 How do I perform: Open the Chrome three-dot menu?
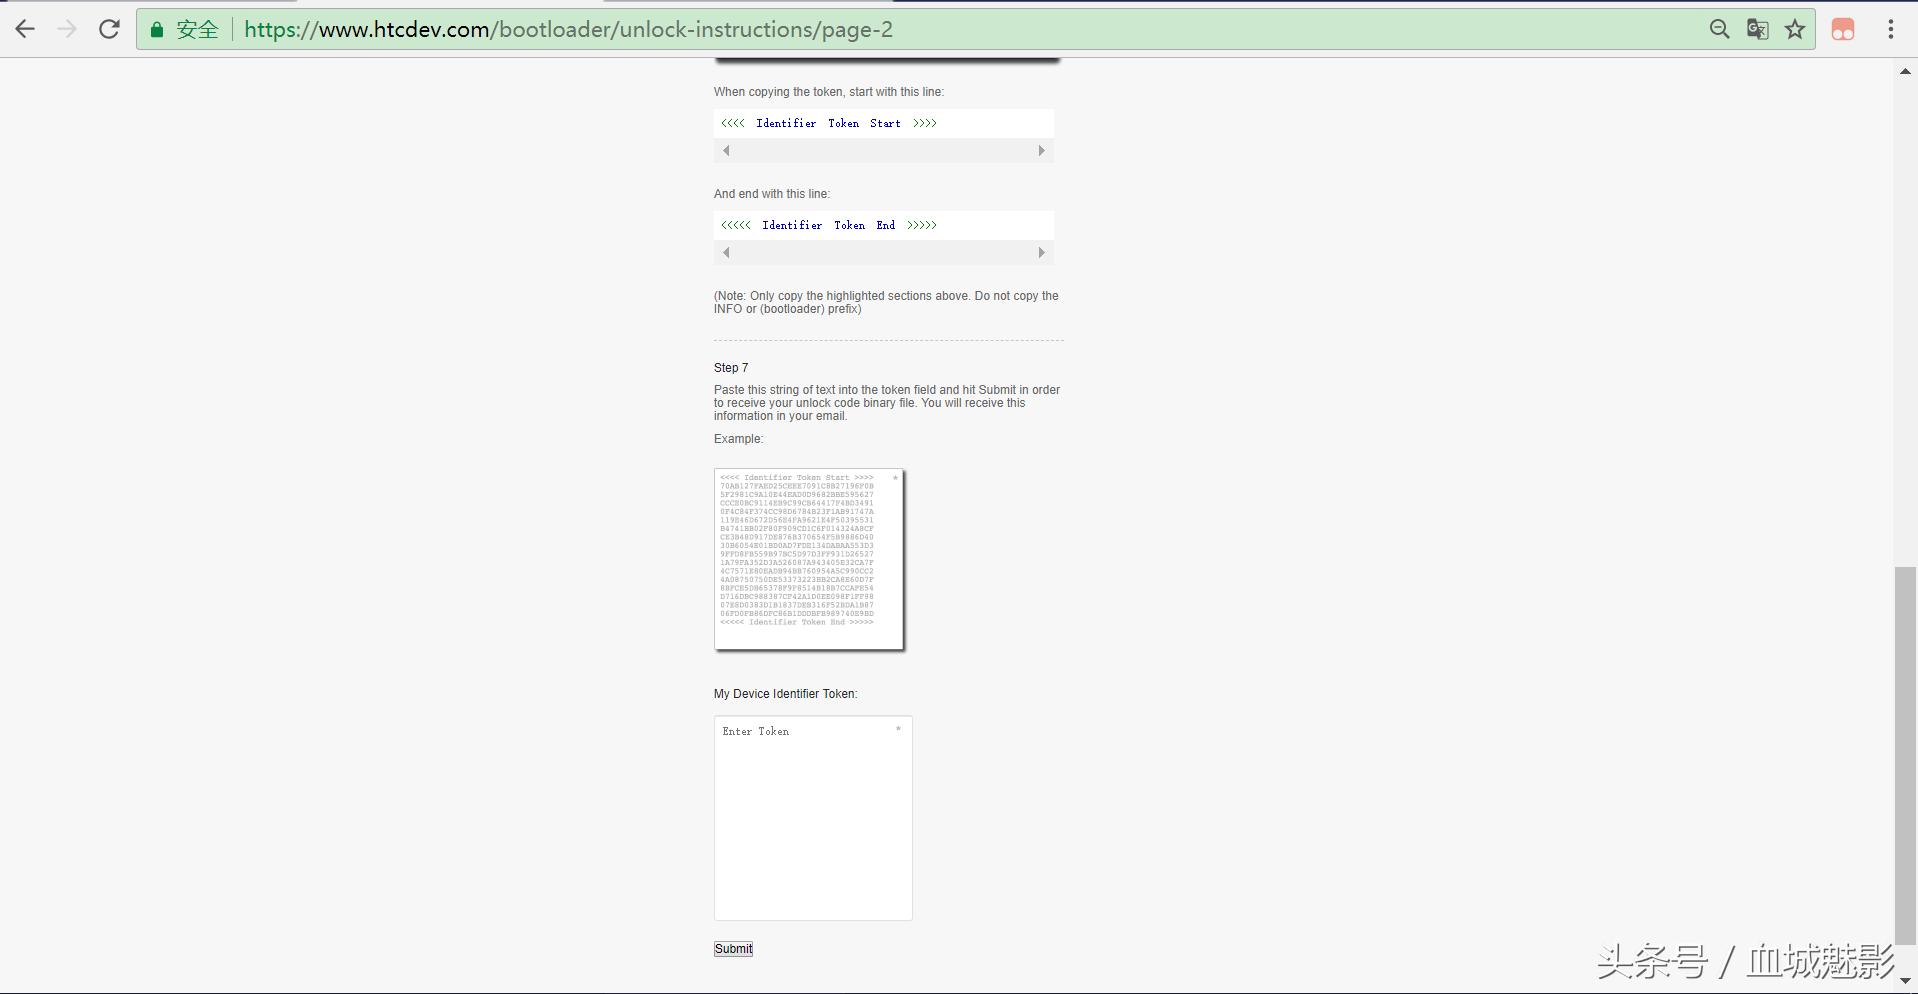[x=1890, y=29]
